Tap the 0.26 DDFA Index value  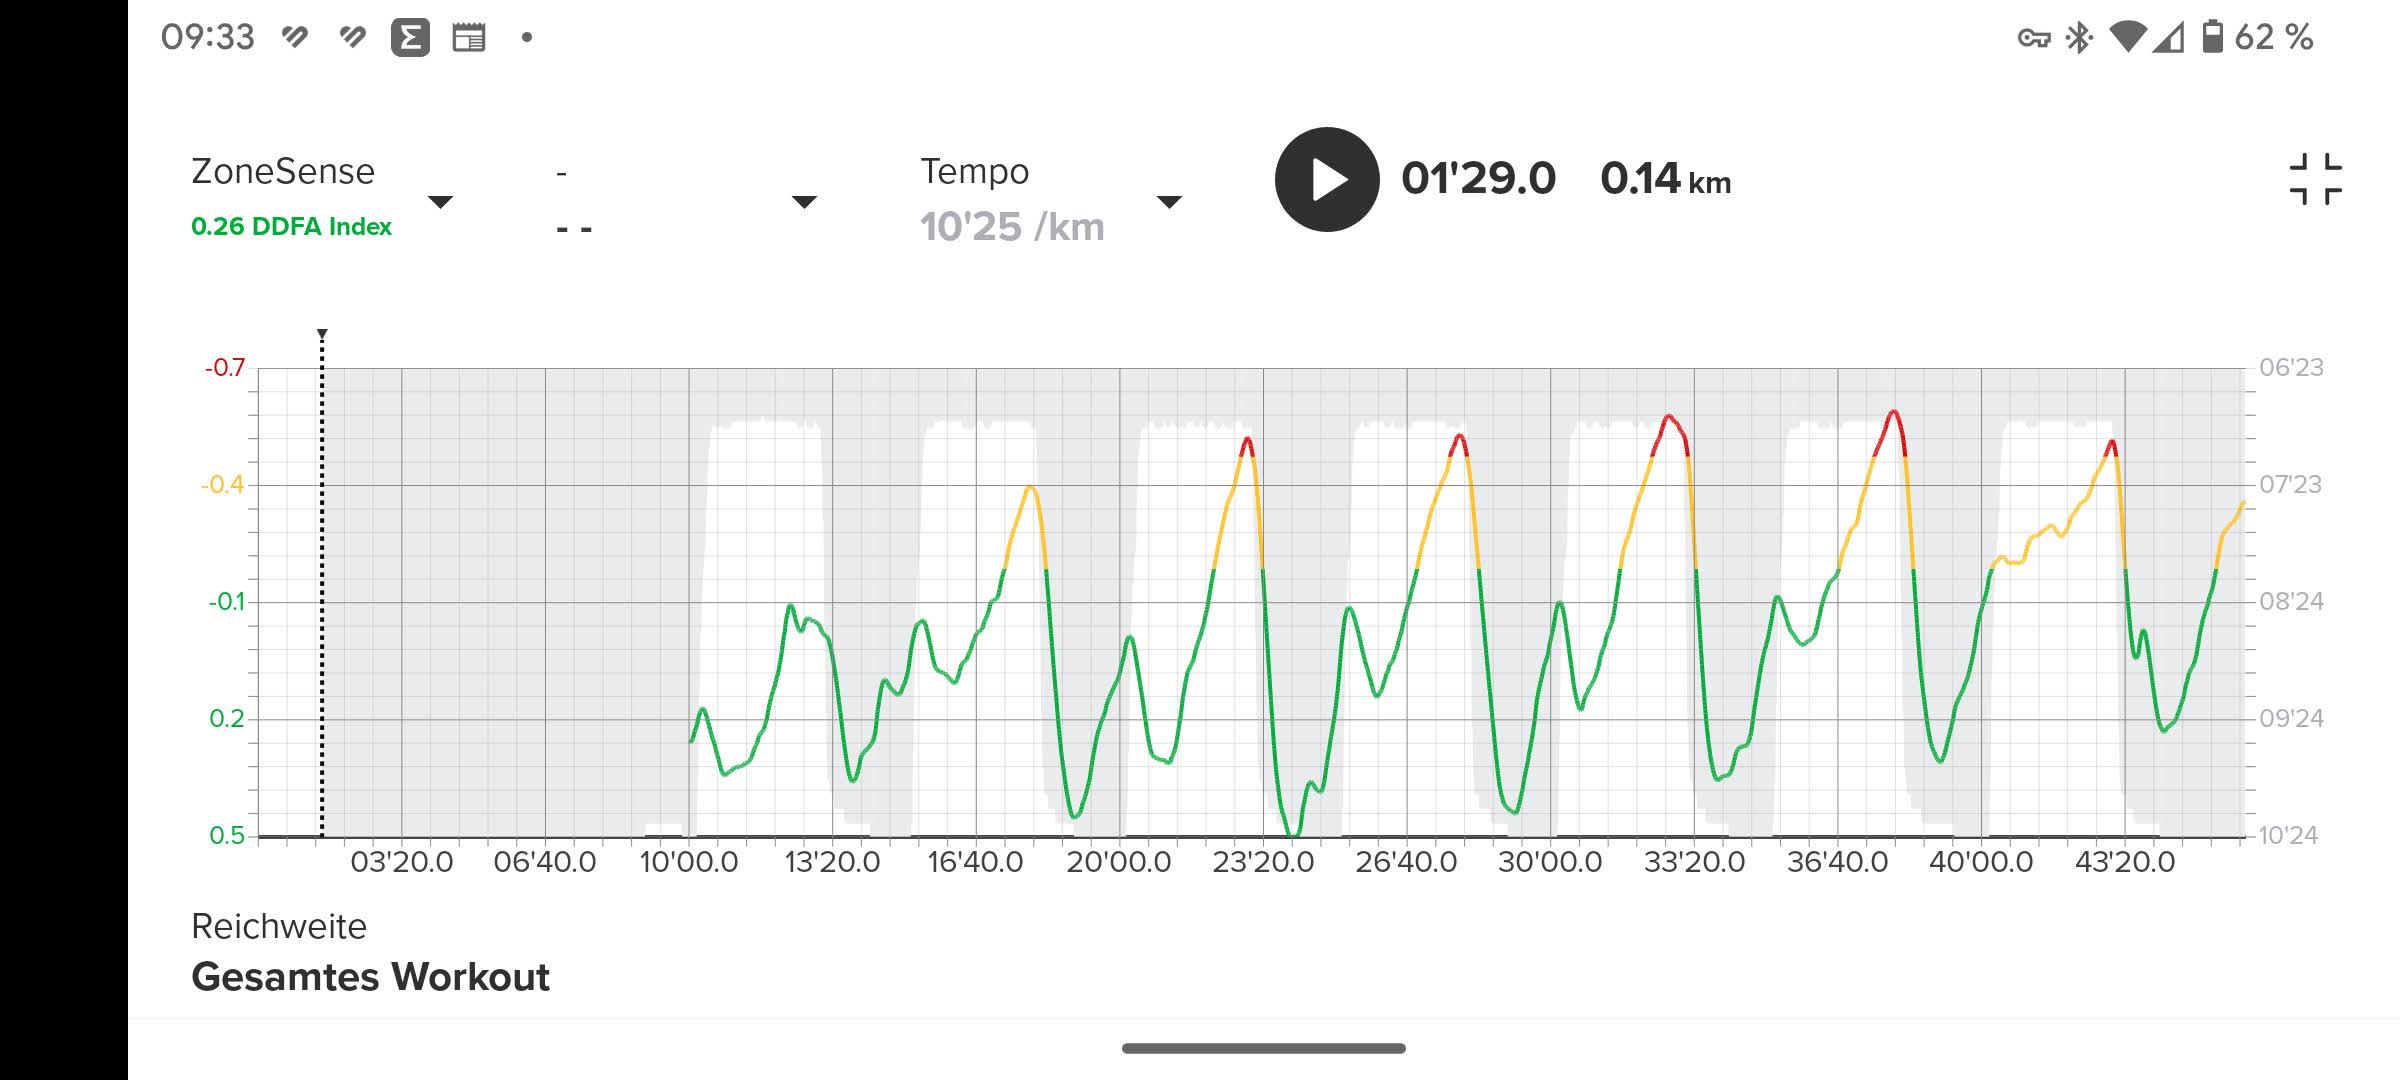click(291, 227)
